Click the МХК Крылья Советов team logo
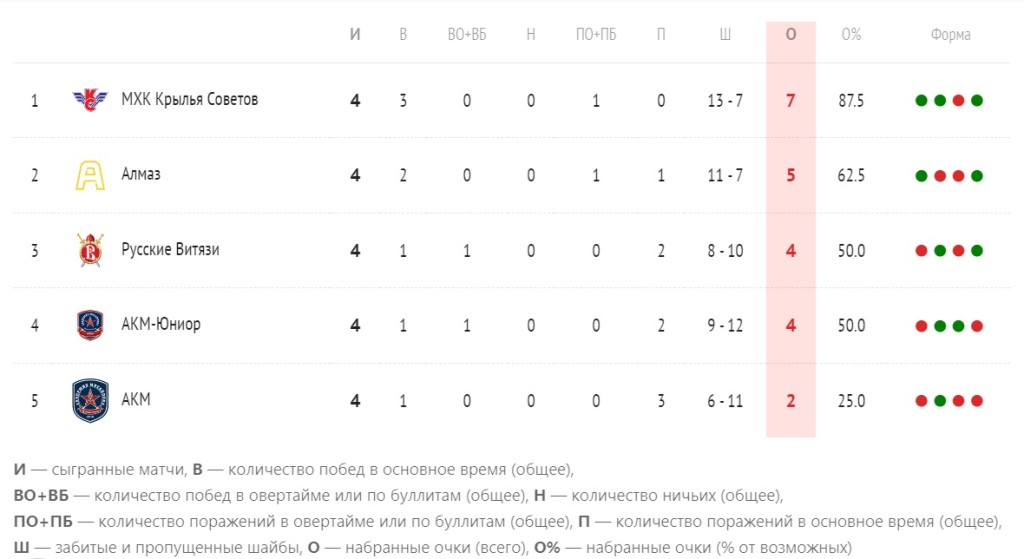1024x559 pixels. point(89,100)
